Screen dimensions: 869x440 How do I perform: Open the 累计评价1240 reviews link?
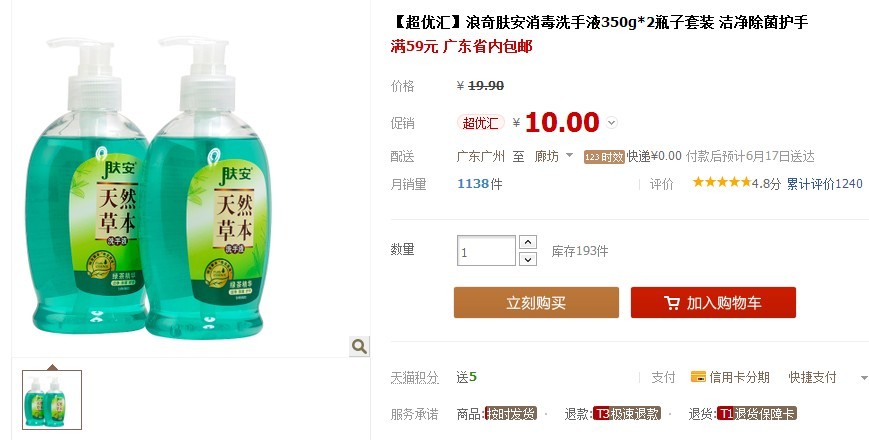coord(825,183)
